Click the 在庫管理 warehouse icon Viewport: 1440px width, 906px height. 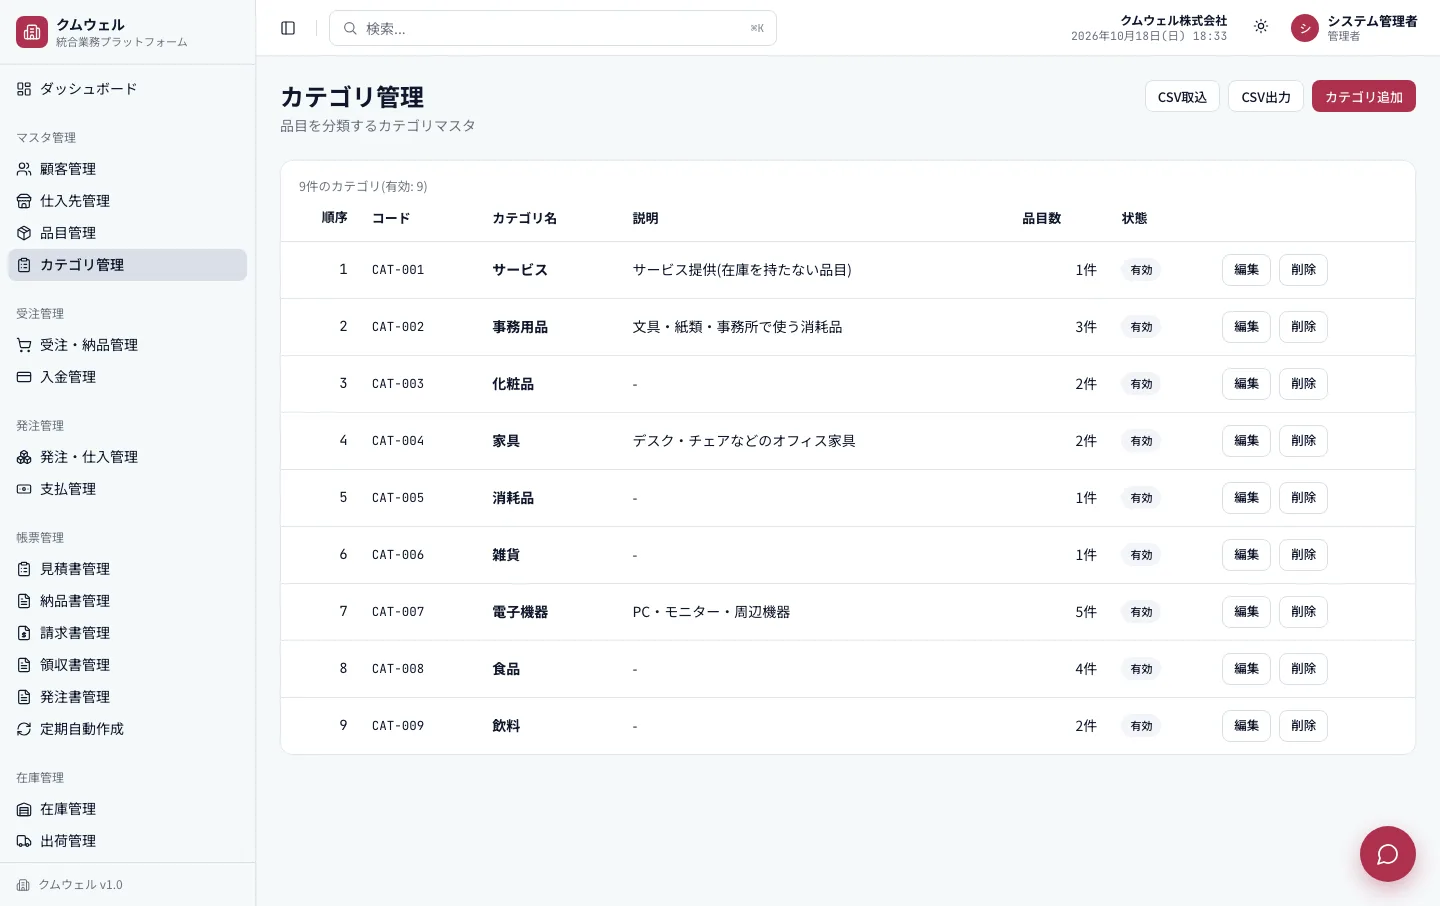coord(24,809)
